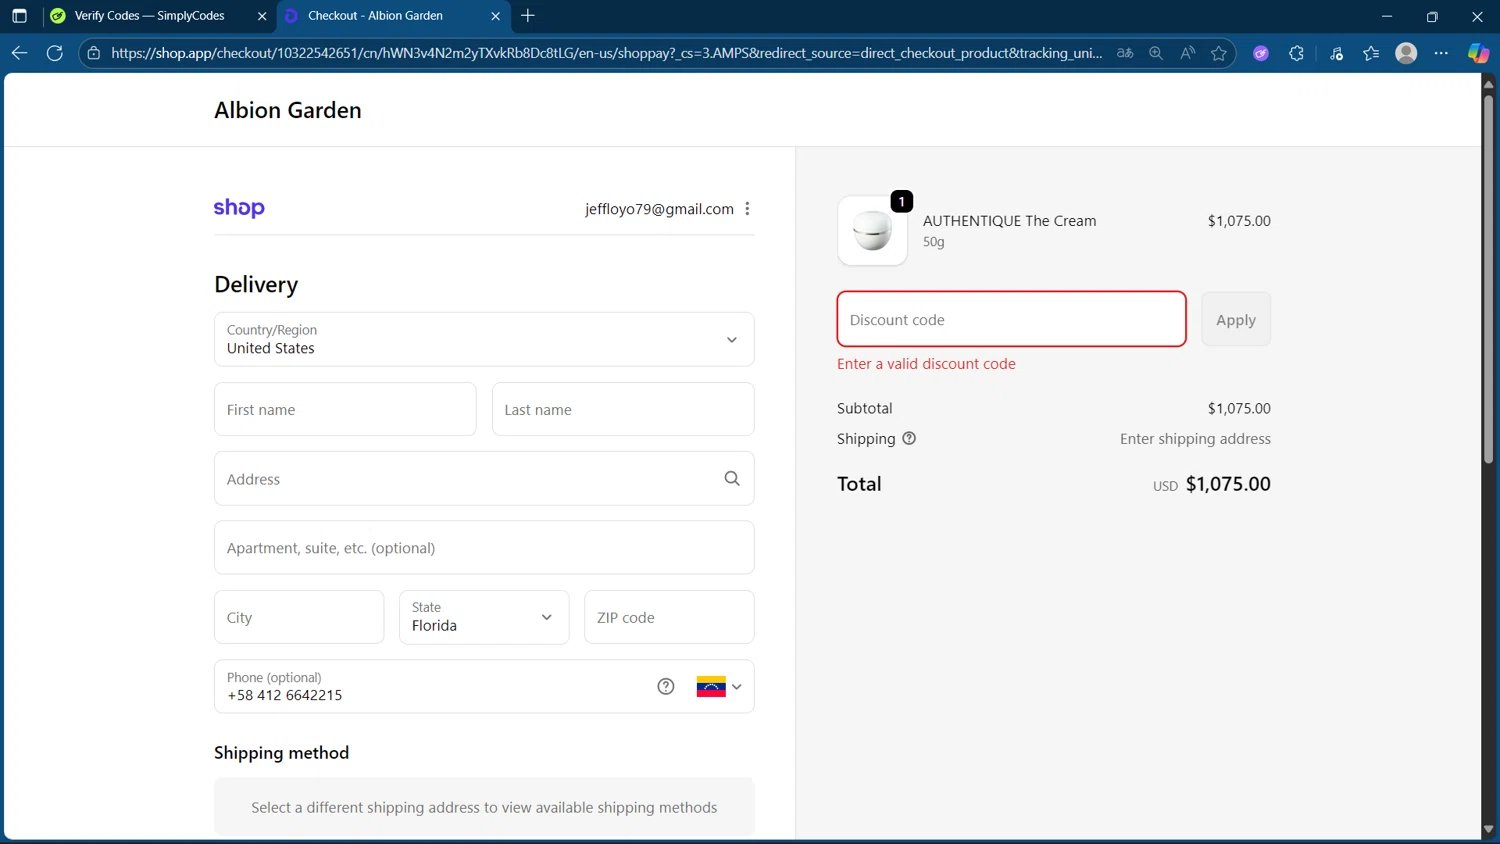Click the AUTHENTIQUE The Cream product thumbnail
The width and height of the screenshot is (1500, 844).
872,231
